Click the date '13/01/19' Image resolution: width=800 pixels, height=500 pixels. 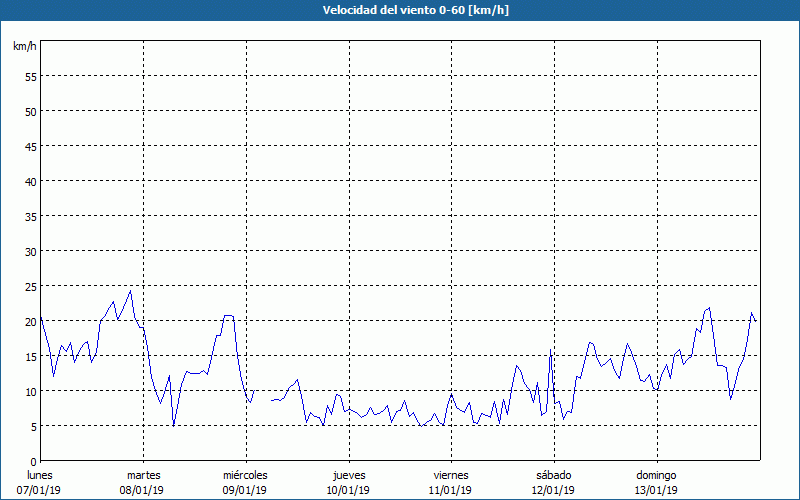coord(656,490)
